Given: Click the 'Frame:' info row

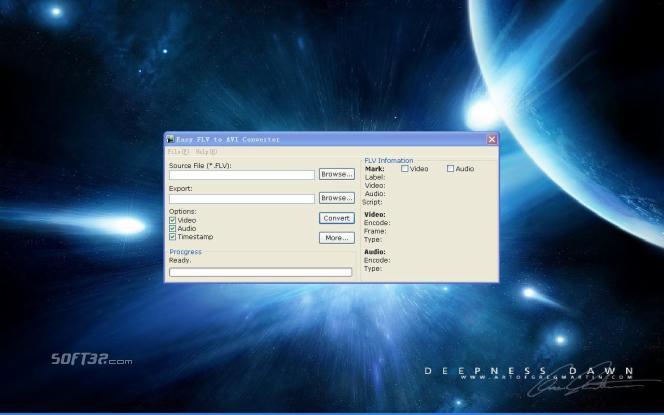Looking at the screenshot, I should point(375,231).
